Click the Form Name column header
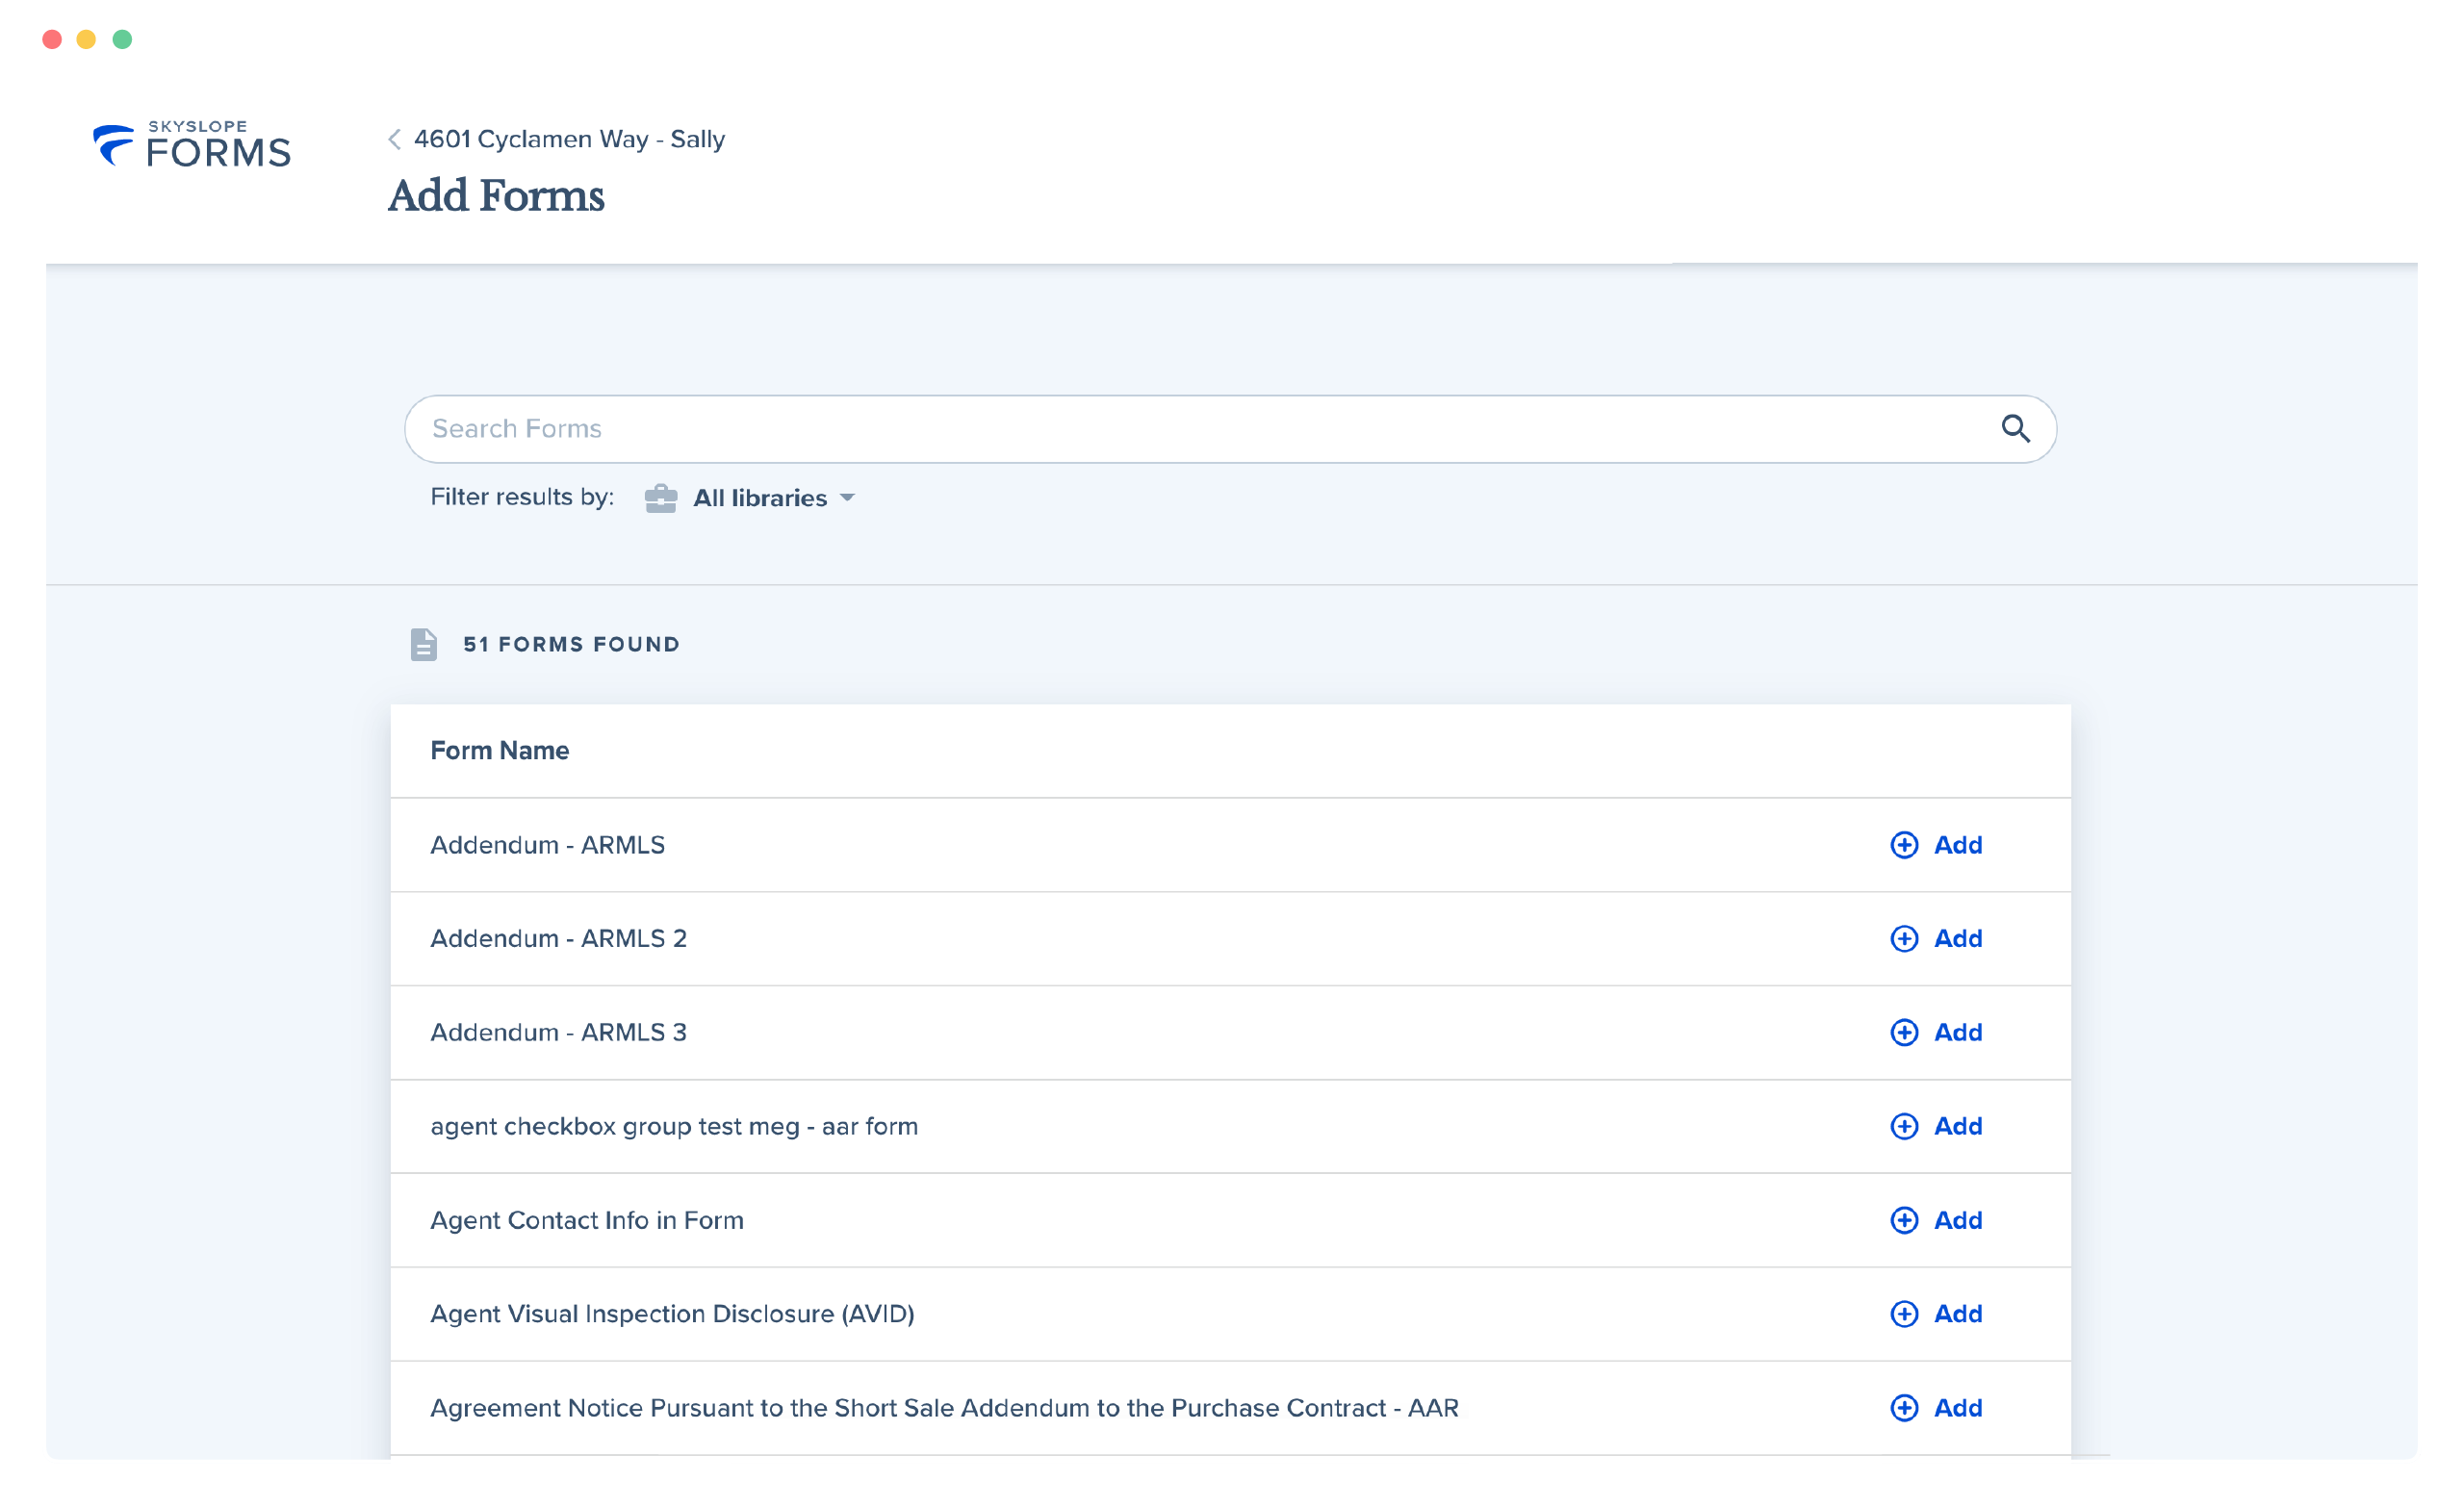Screen dimensions: 2464x1507 click(x=500, y=751)
